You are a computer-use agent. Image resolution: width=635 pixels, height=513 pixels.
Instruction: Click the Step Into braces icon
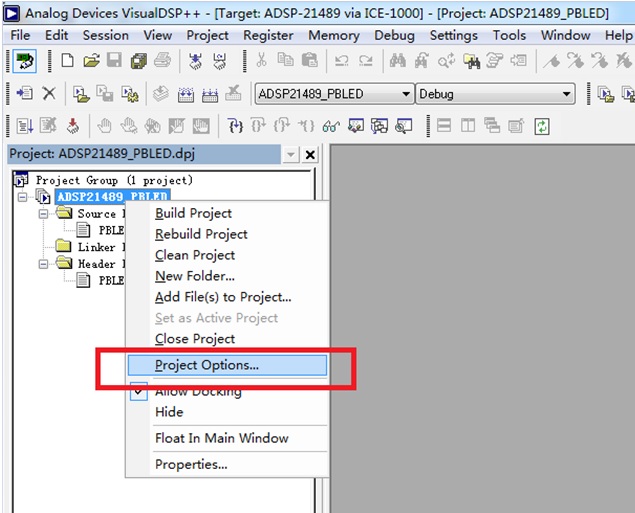235,126
